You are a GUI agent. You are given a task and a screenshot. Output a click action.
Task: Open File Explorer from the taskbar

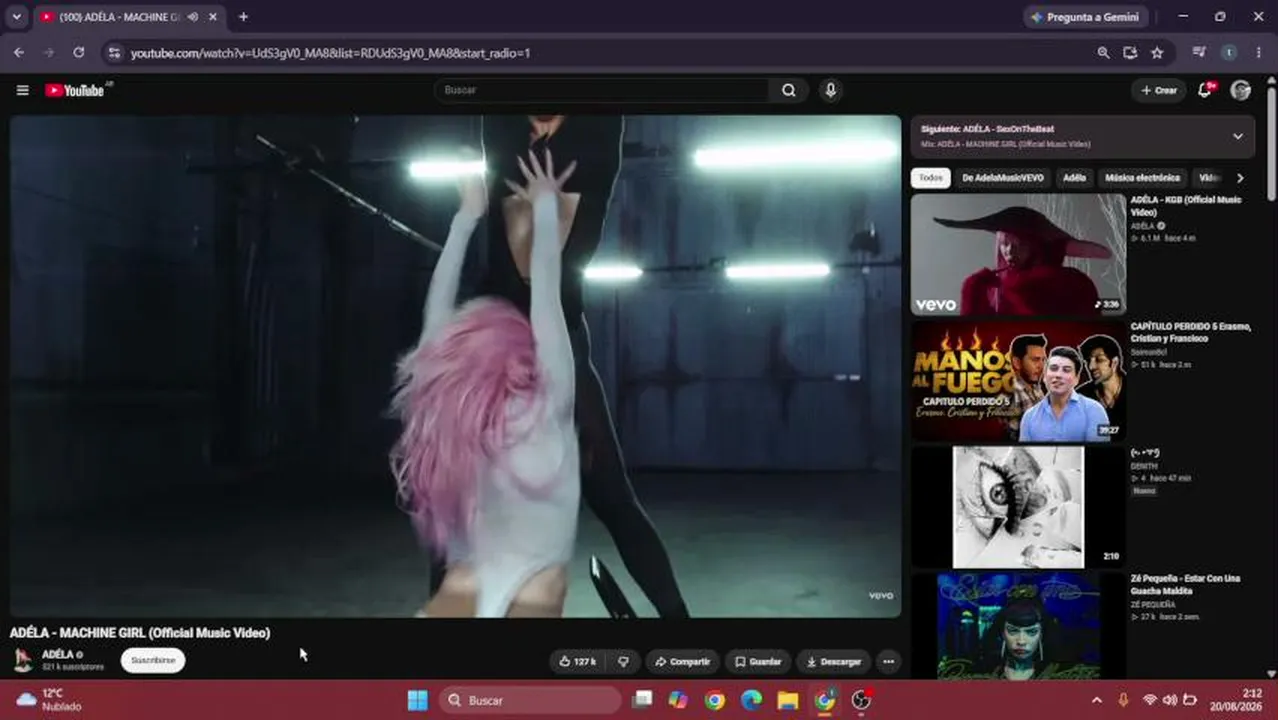pos(788,700)
